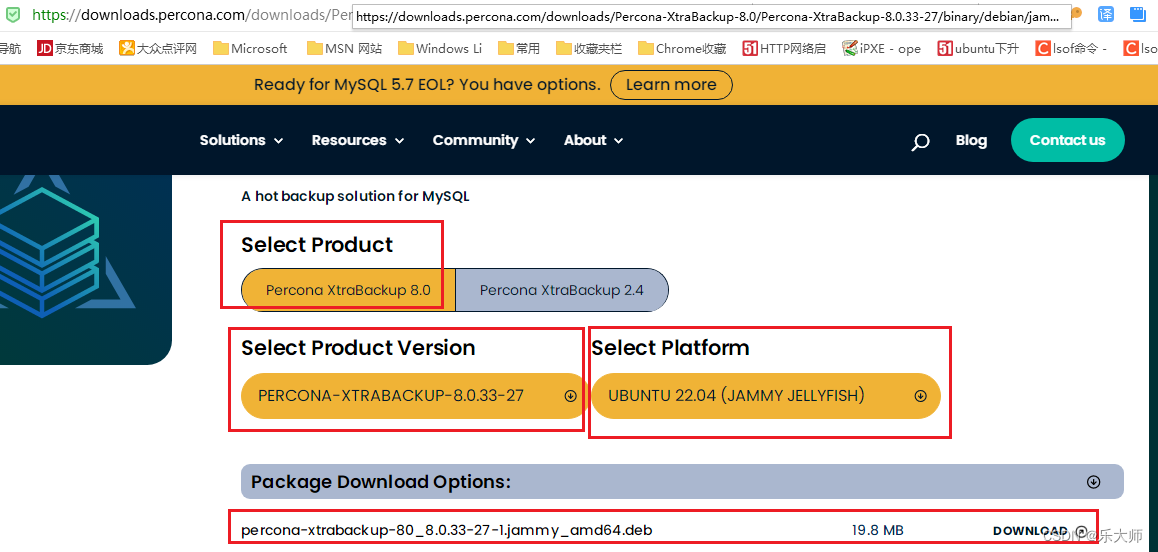The width and height of the screenshot is (1158, 552).
Task: Open the lsof命令 bookmark
Action: tap(1071, 49)
